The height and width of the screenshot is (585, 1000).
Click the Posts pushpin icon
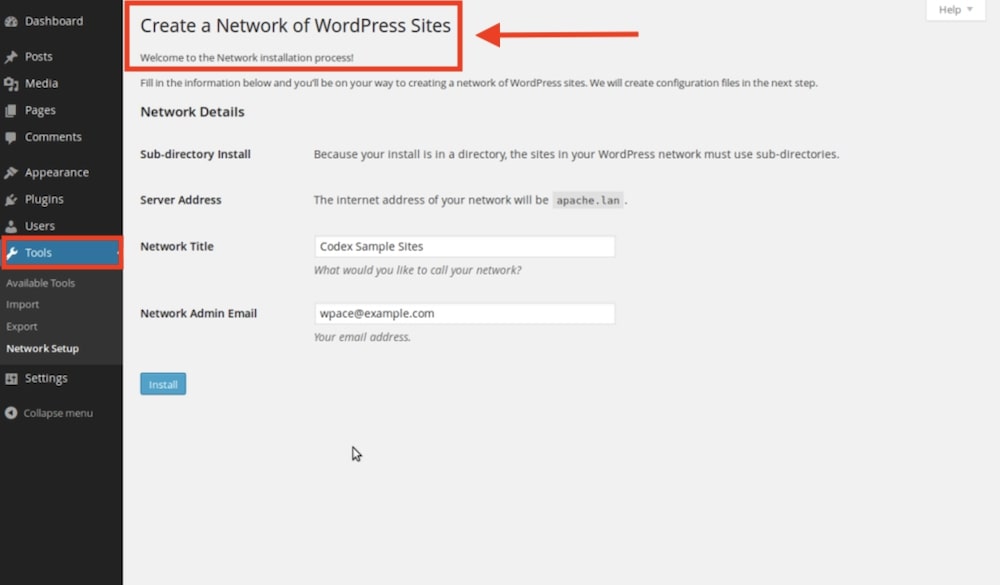tap(11, 57)
